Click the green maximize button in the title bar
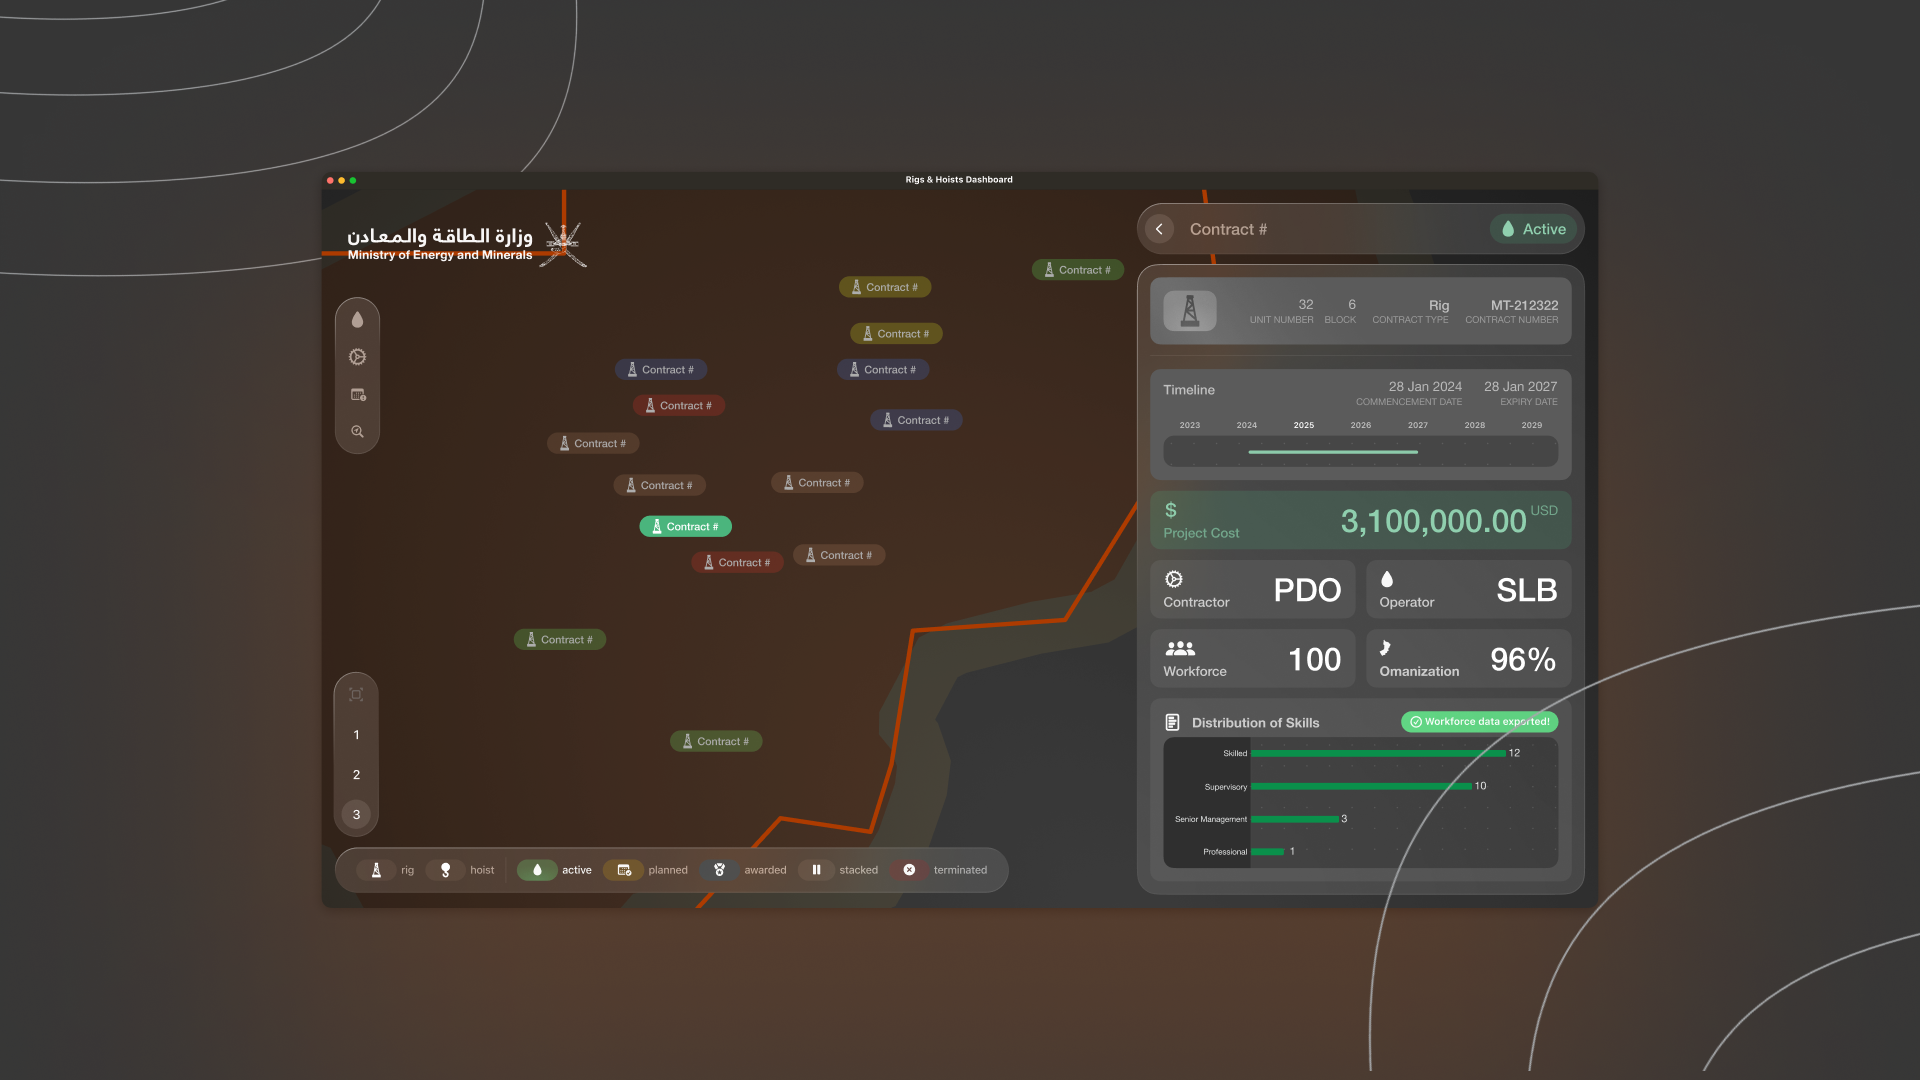Viewport: 1920px width, 1080px height. pos(353,181)
